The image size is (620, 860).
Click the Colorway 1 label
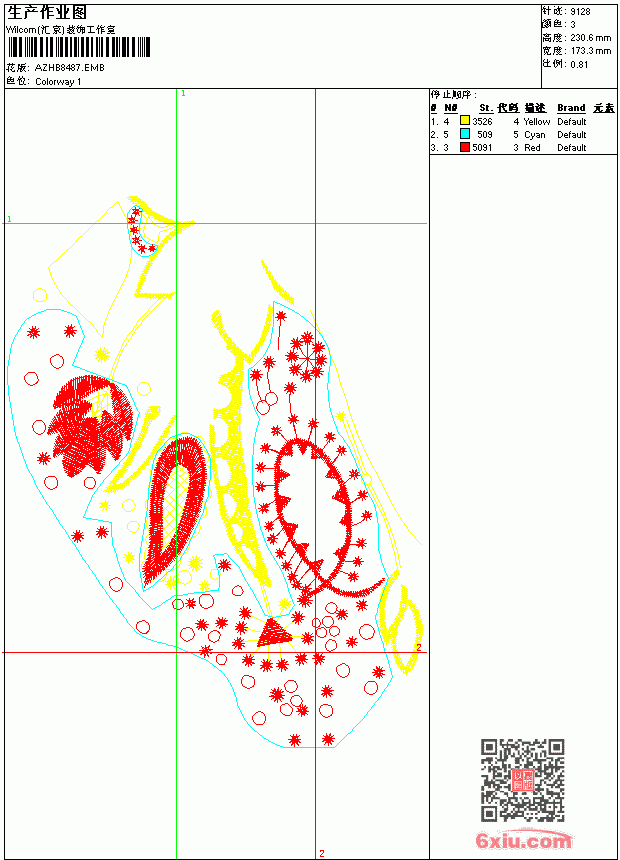click(58, 82)
